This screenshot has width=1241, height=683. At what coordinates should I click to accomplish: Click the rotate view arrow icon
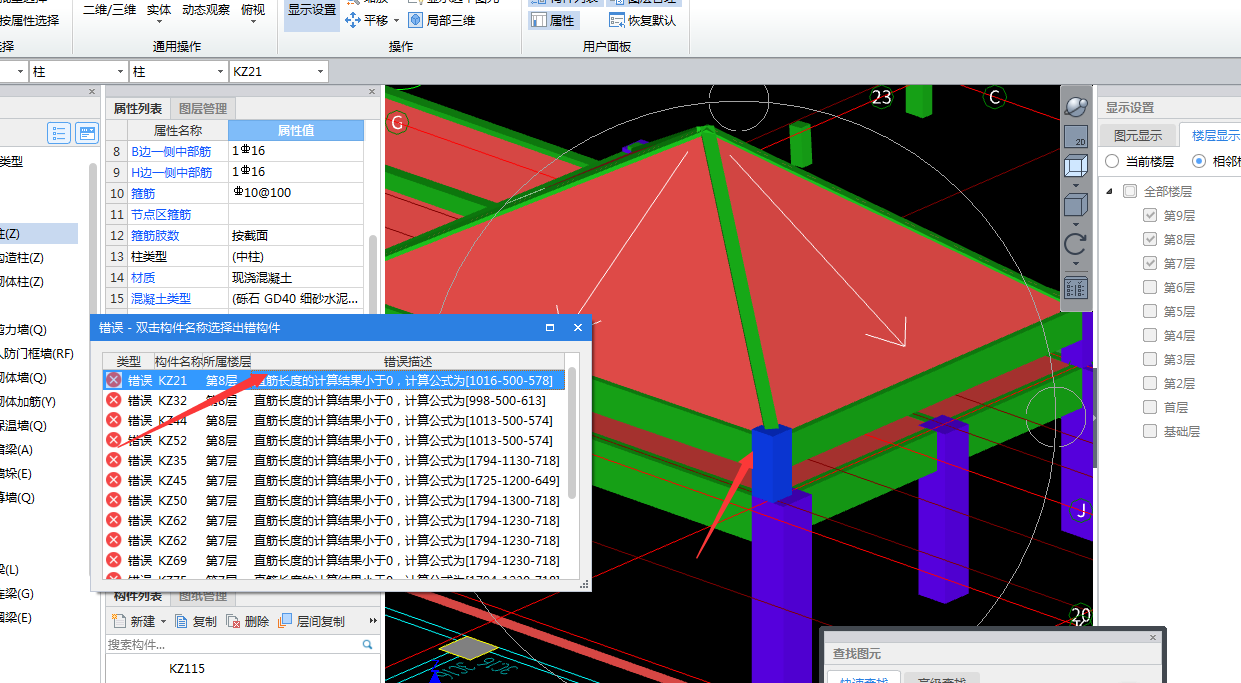(1075, 244)
